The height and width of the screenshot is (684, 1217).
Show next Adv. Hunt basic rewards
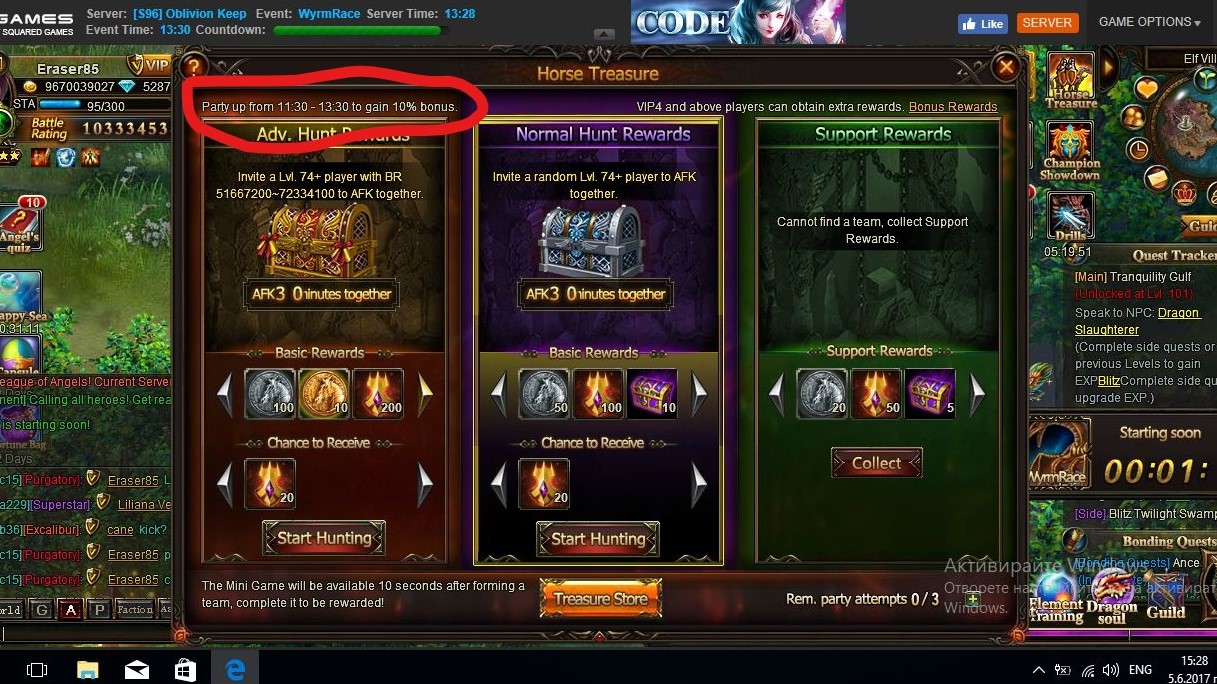[426, 394]
